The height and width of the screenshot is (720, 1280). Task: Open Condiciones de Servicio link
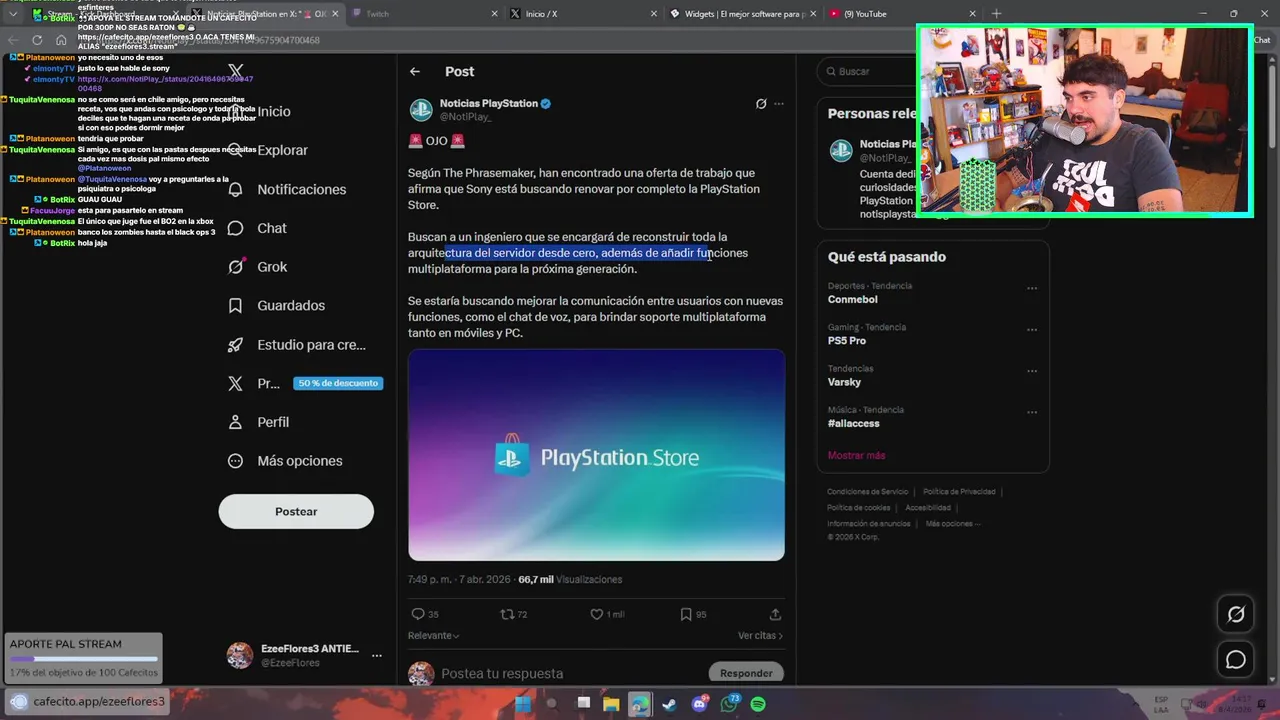coord(867,492)
